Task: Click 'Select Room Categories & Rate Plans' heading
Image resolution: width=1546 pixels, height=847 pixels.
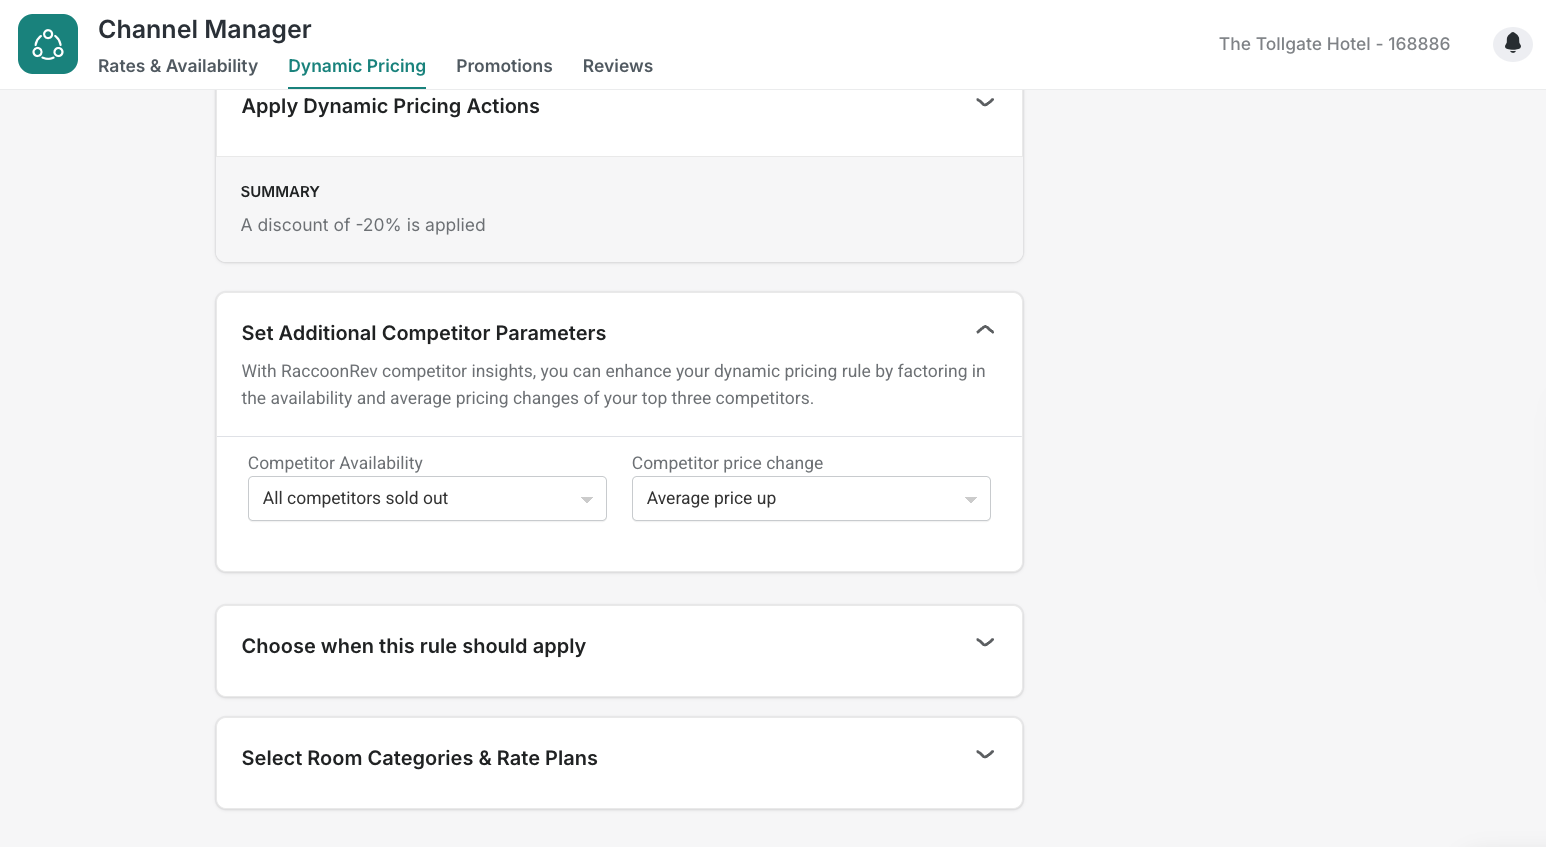Action: (420, 758)
